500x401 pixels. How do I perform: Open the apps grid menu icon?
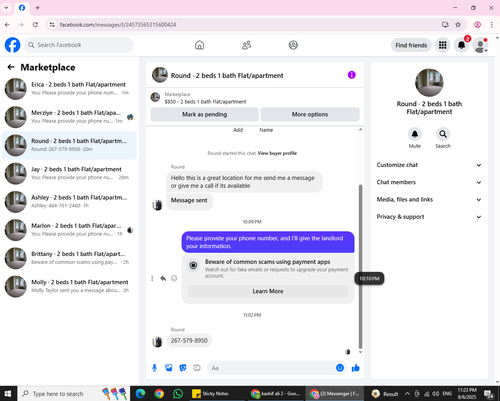tap(443, 45)
